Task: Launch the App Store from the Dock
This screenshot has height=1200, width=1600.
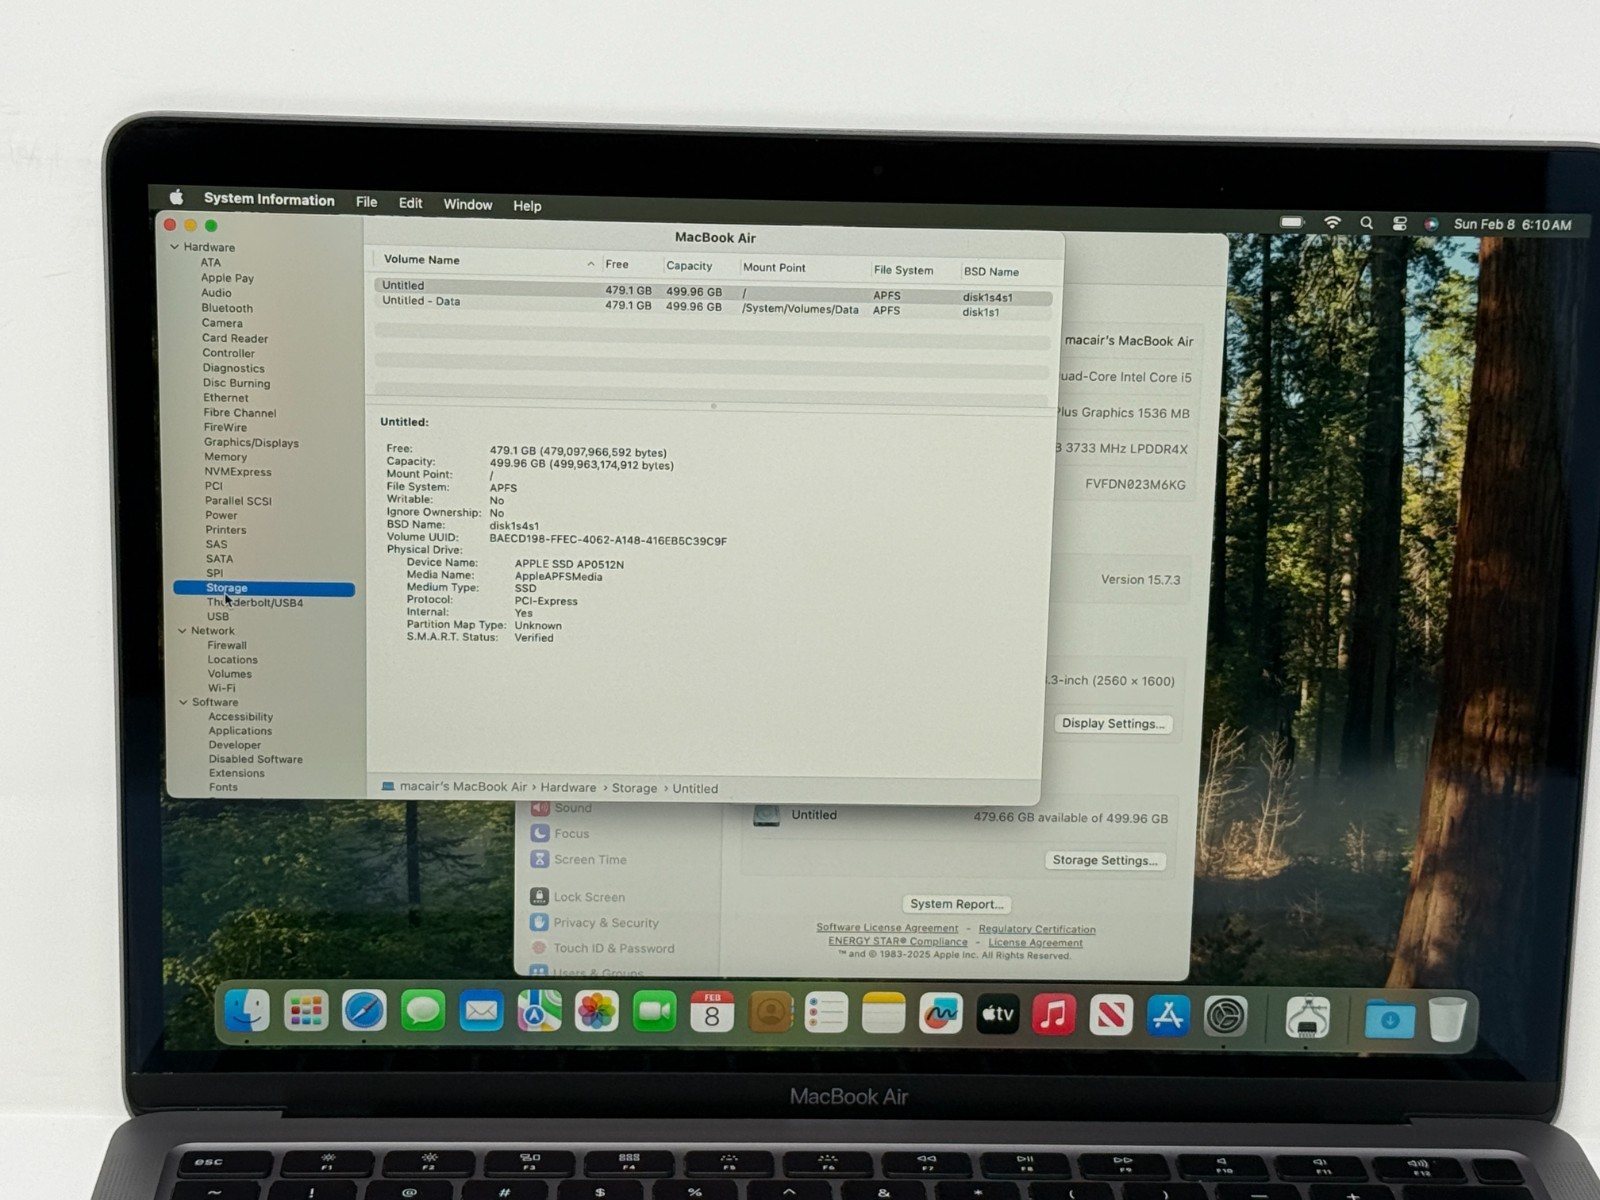Action: pyautogui.click(x=1168, y=1016)
